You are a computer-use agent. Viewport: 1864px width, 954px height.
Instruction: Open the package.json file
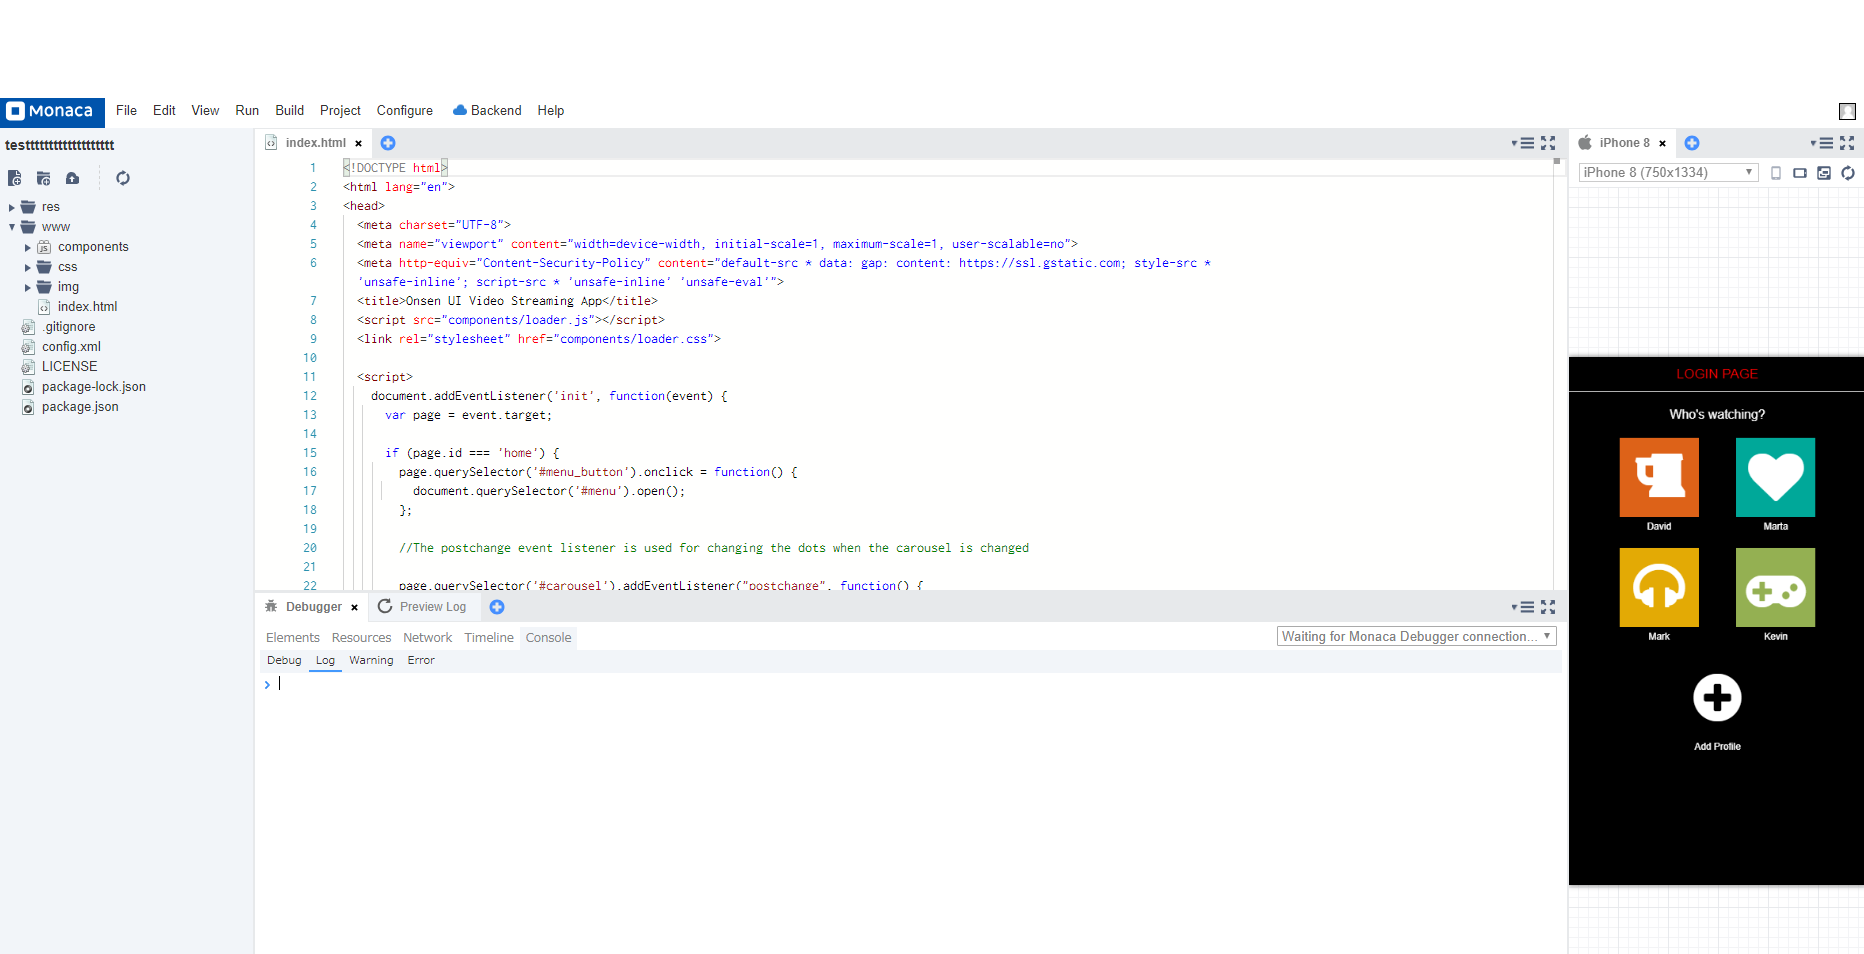coord(80,407)
